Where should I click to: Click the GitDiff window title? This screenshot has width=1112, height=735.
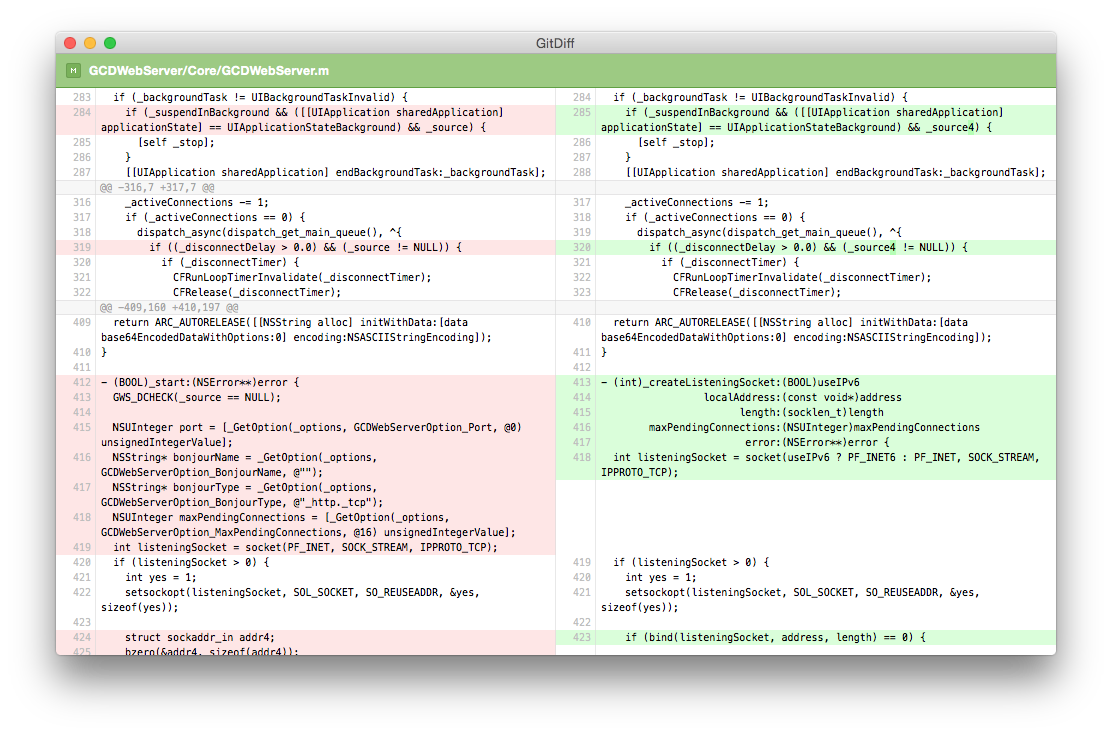555,43
